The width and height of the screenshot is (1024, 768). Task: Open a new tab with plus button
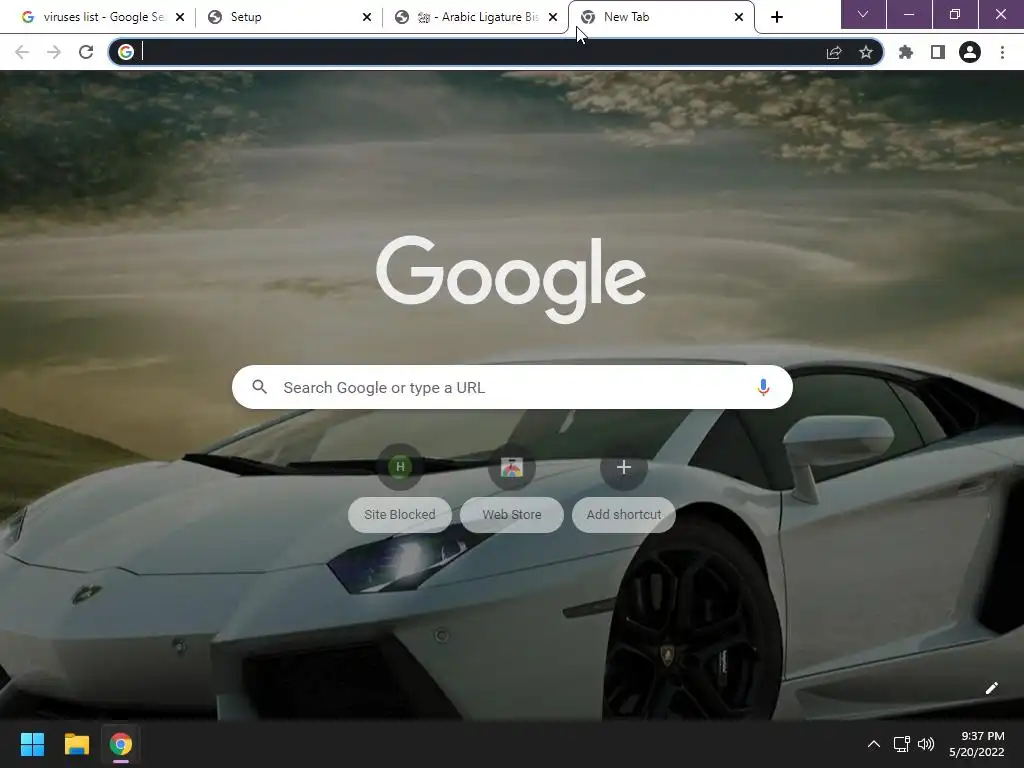(x=776, y=17)
